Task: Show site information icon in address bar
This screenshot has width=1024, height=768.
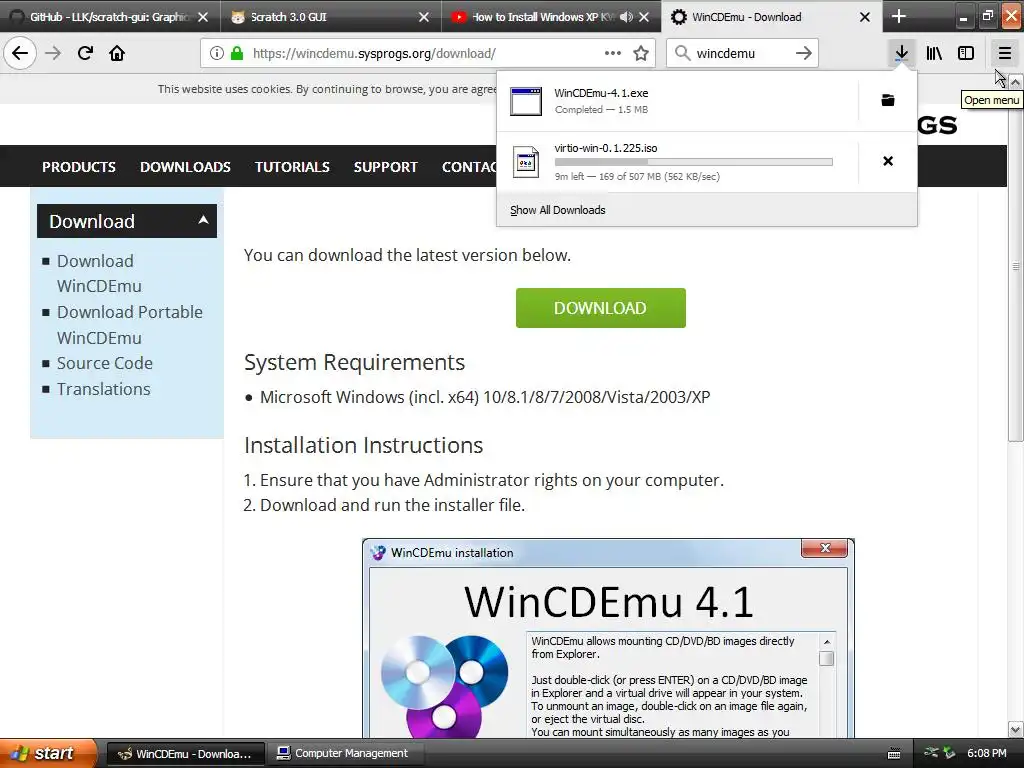Action: (x=216, y=53)
